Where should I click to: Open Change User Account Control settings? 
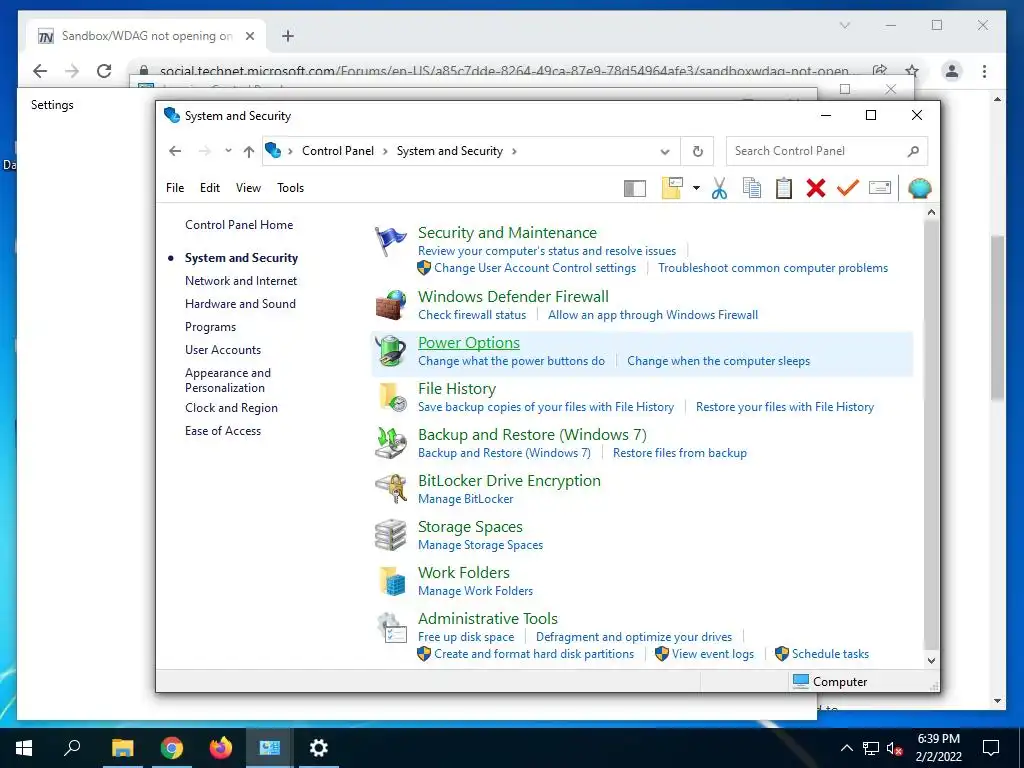pyautogui.click(x=535, y=268)
